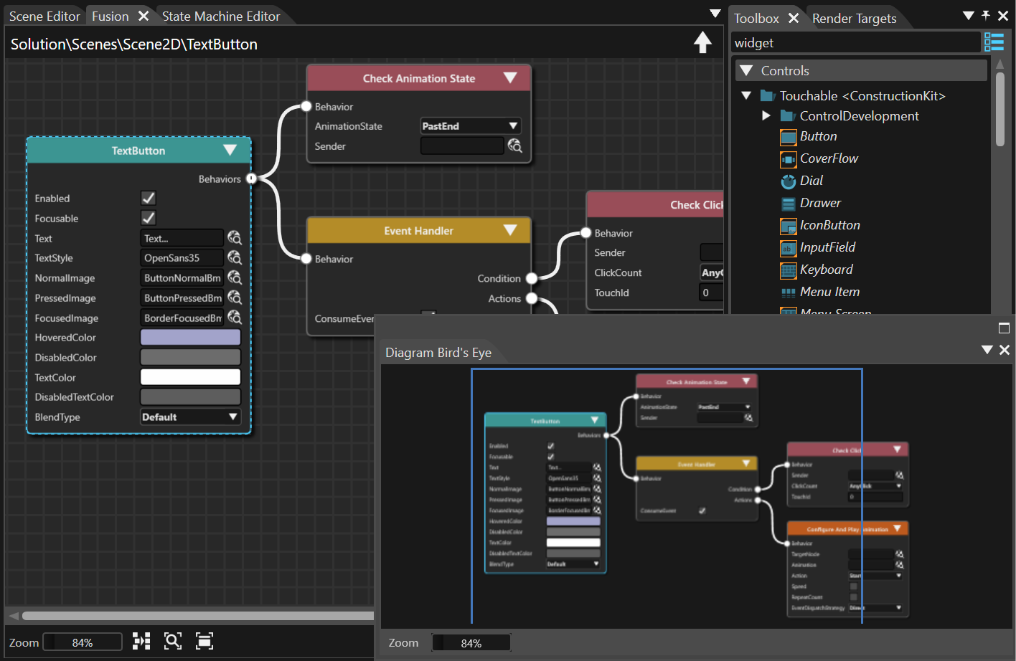
Task: Click the browse icon next to TextStyle field
Action: click(235, 258)
